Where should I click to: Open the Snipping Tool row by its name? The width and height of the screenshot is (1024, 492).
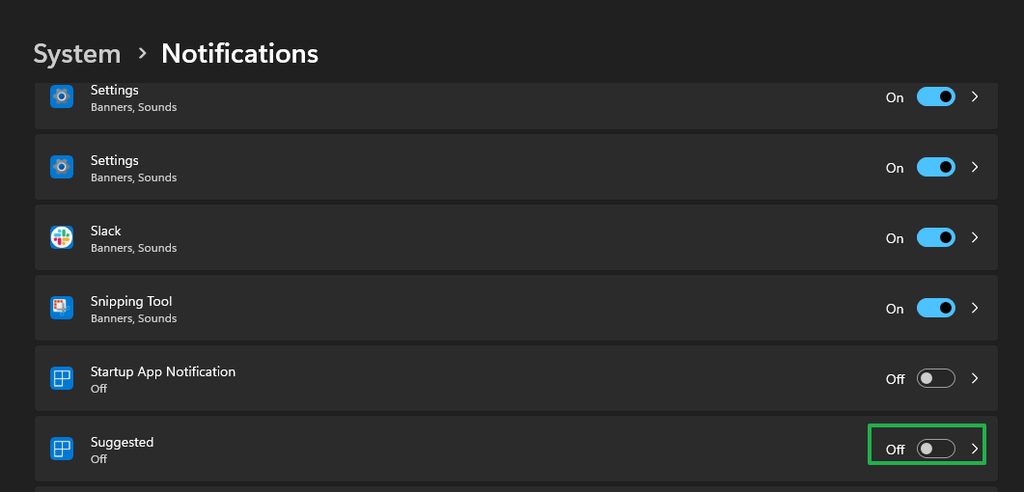point(131,301)
